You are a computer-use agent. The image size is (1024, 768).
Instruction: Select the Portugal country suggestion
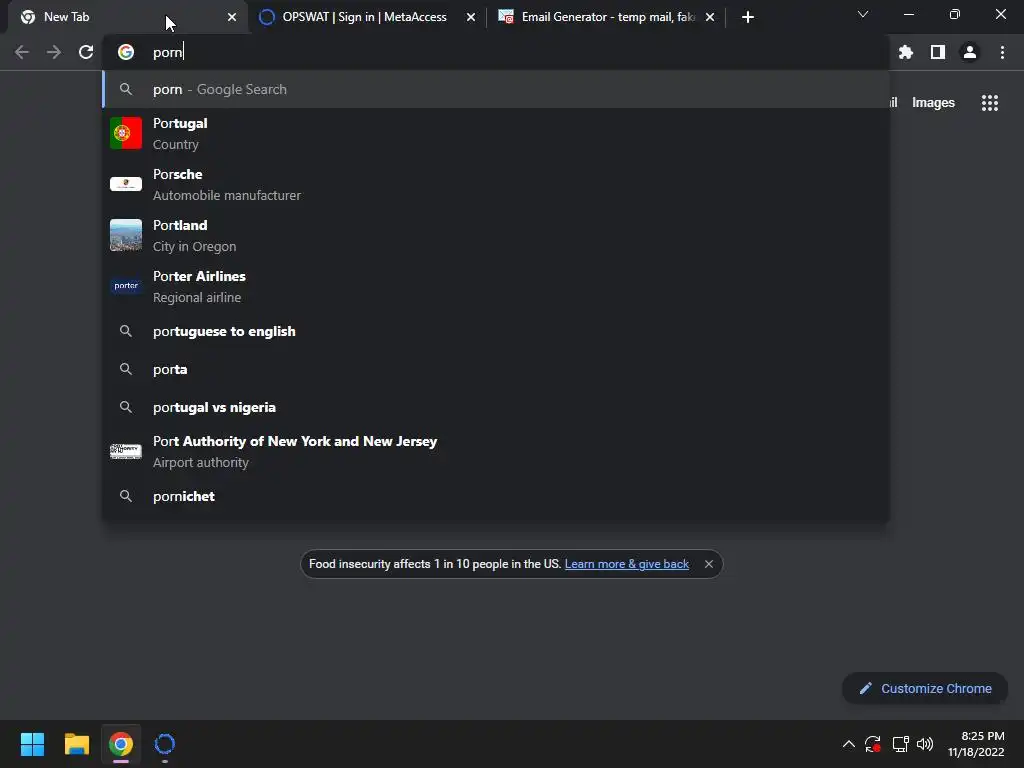click(496, 133)
